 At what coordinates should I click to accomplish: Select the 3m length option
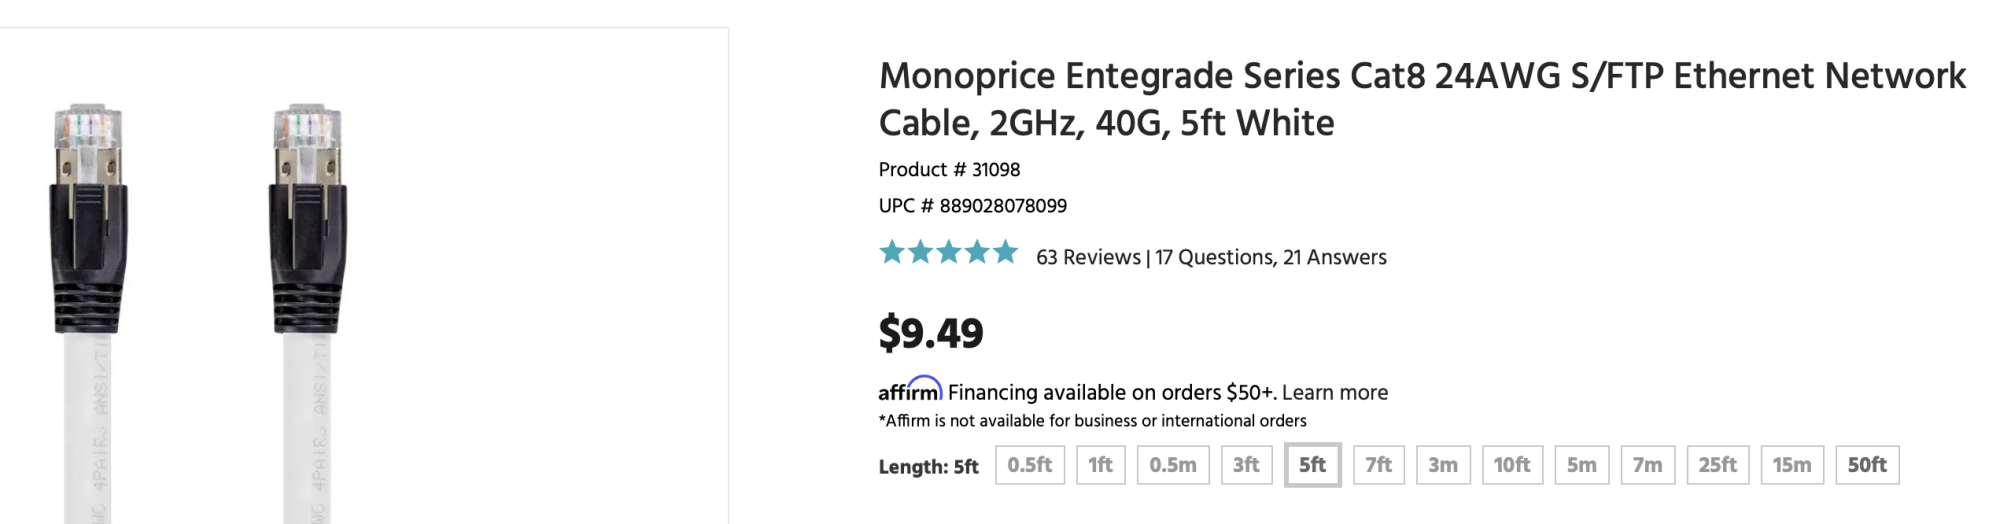1442,465
